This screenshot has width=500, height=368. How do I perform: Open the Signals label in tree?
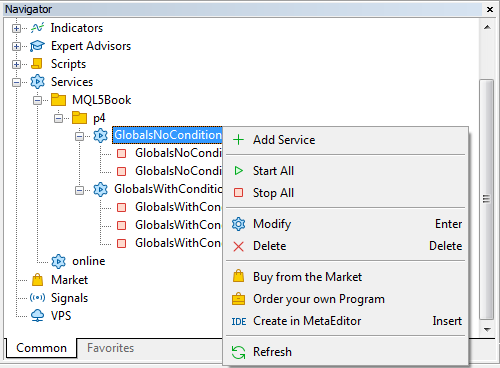[x=69, y=298]
